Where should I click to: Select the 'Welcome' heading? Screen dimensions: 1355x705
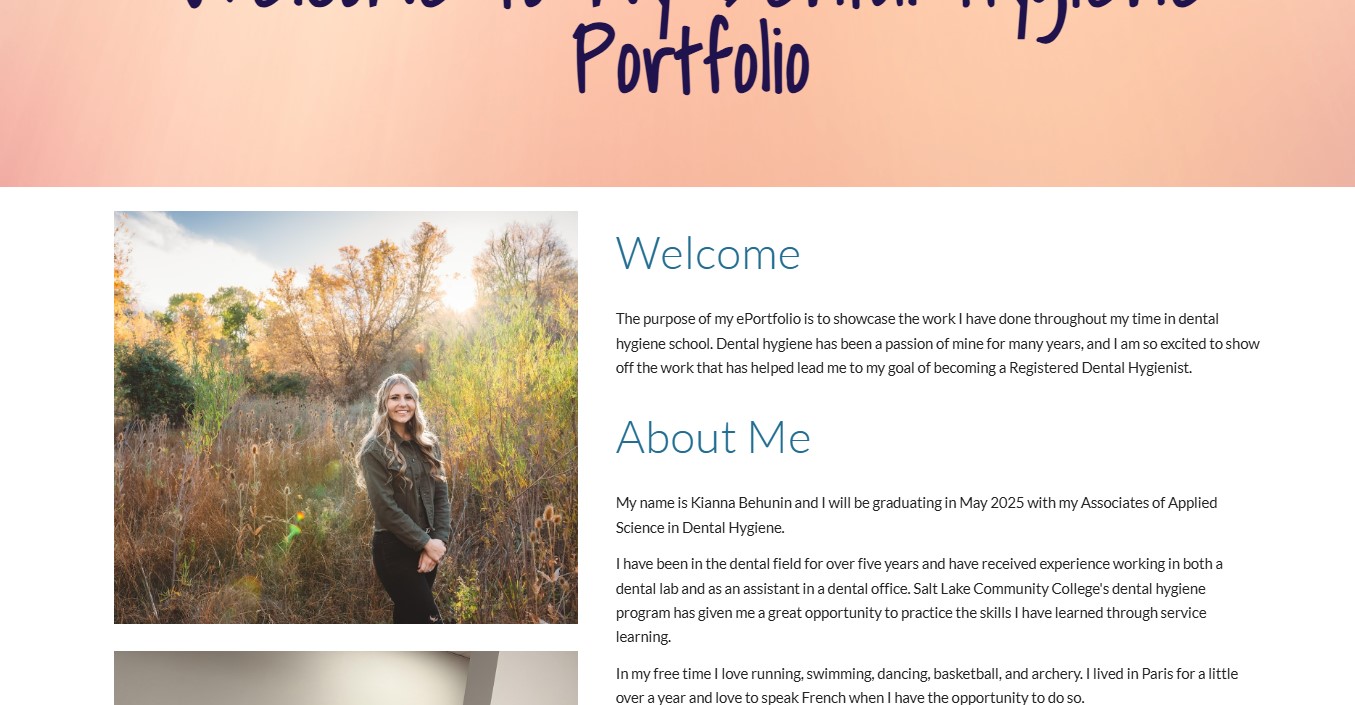(708, 253)
